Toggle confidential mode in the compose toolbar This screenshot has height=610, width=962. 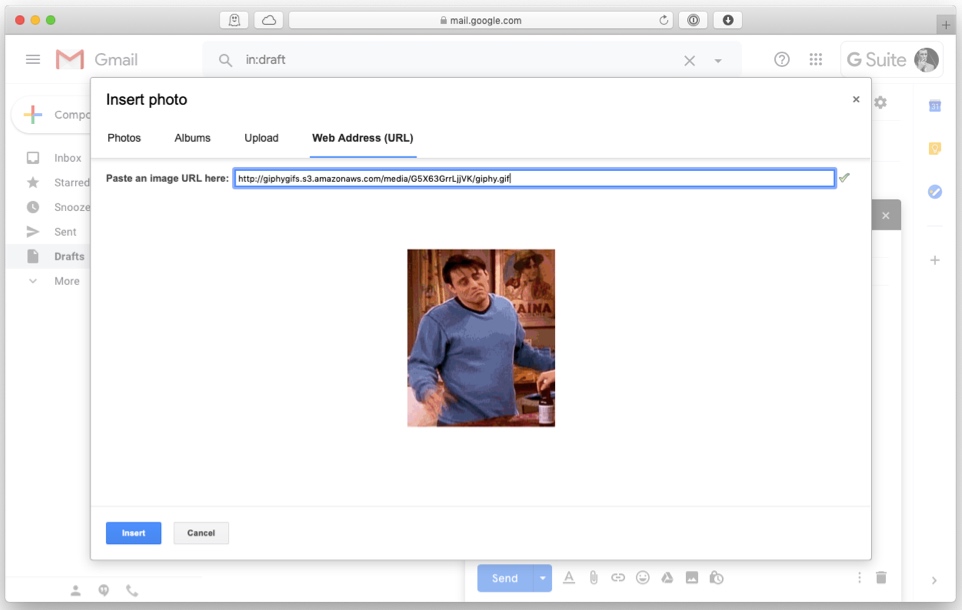(x=718, y=577)
